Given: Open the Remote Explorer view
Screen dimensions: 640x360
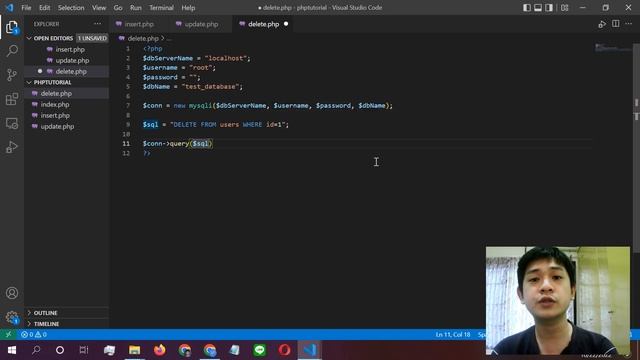Looking at the screenshot, I should coord(12,123).
